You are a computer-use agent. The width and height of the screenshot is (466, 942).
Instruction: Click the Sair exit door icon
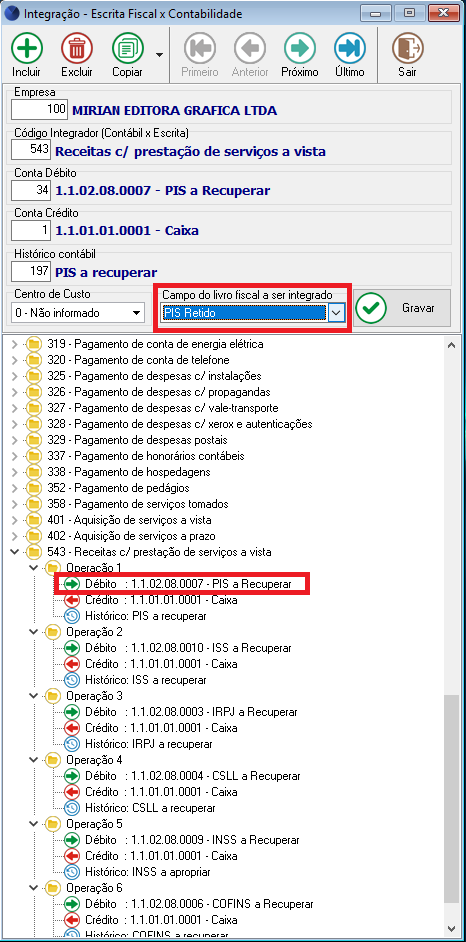pyautogui.click(x=407, y=48)
